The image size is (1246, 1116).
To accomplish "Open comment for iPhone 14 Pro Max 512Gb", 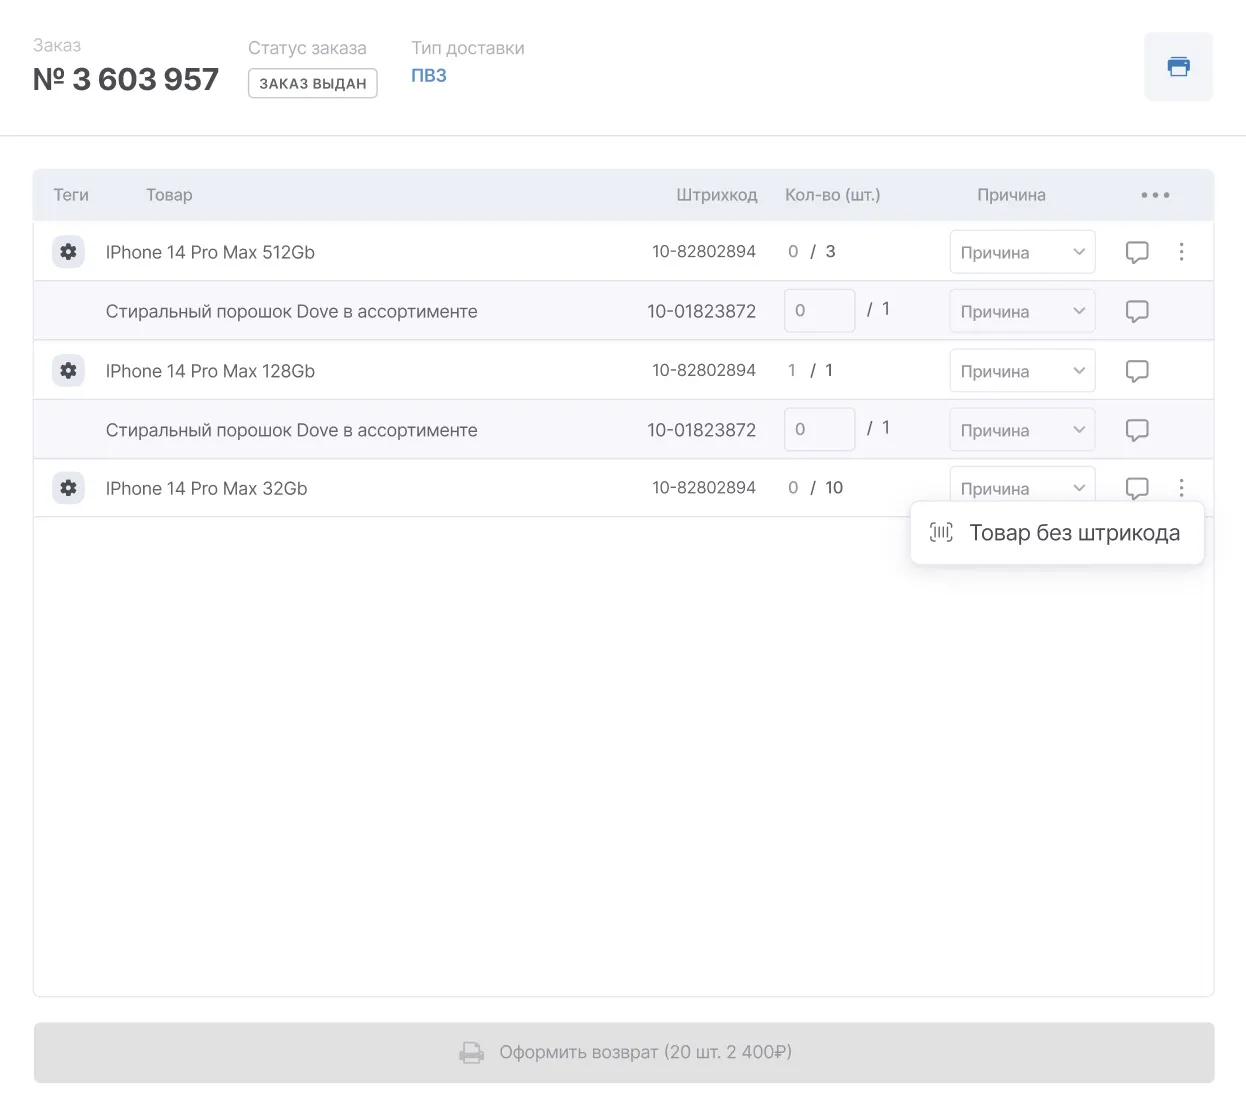I will pyautogui.click(x=1137, y=252).
